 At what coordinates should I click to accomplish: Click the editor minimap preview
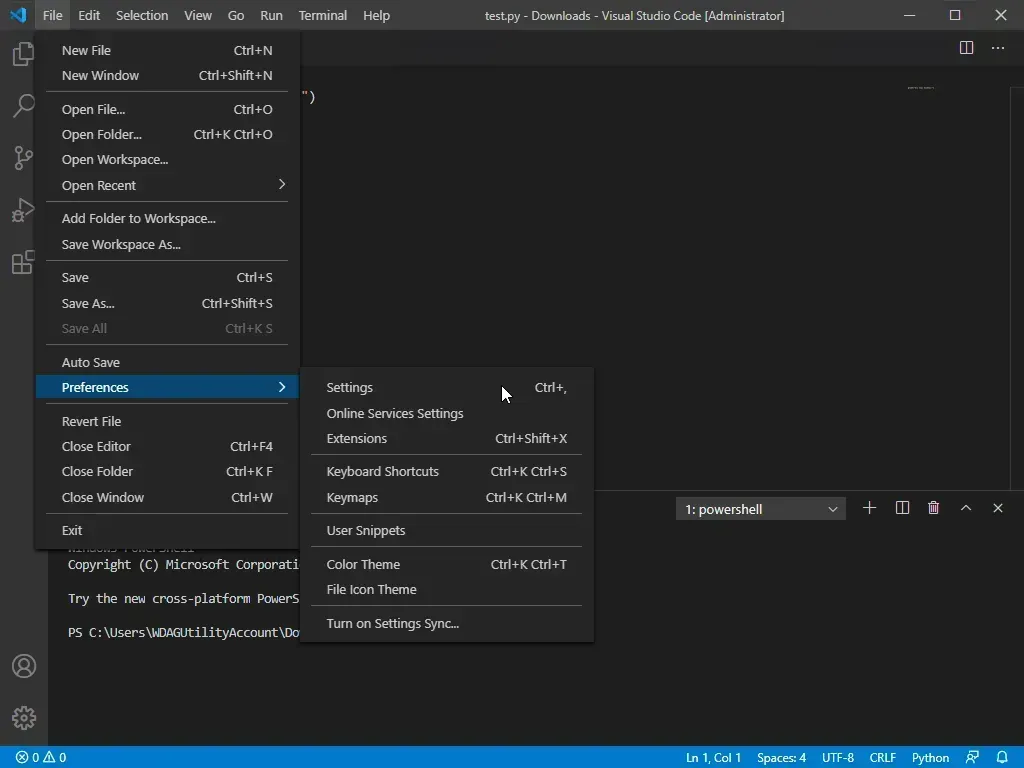921,88
